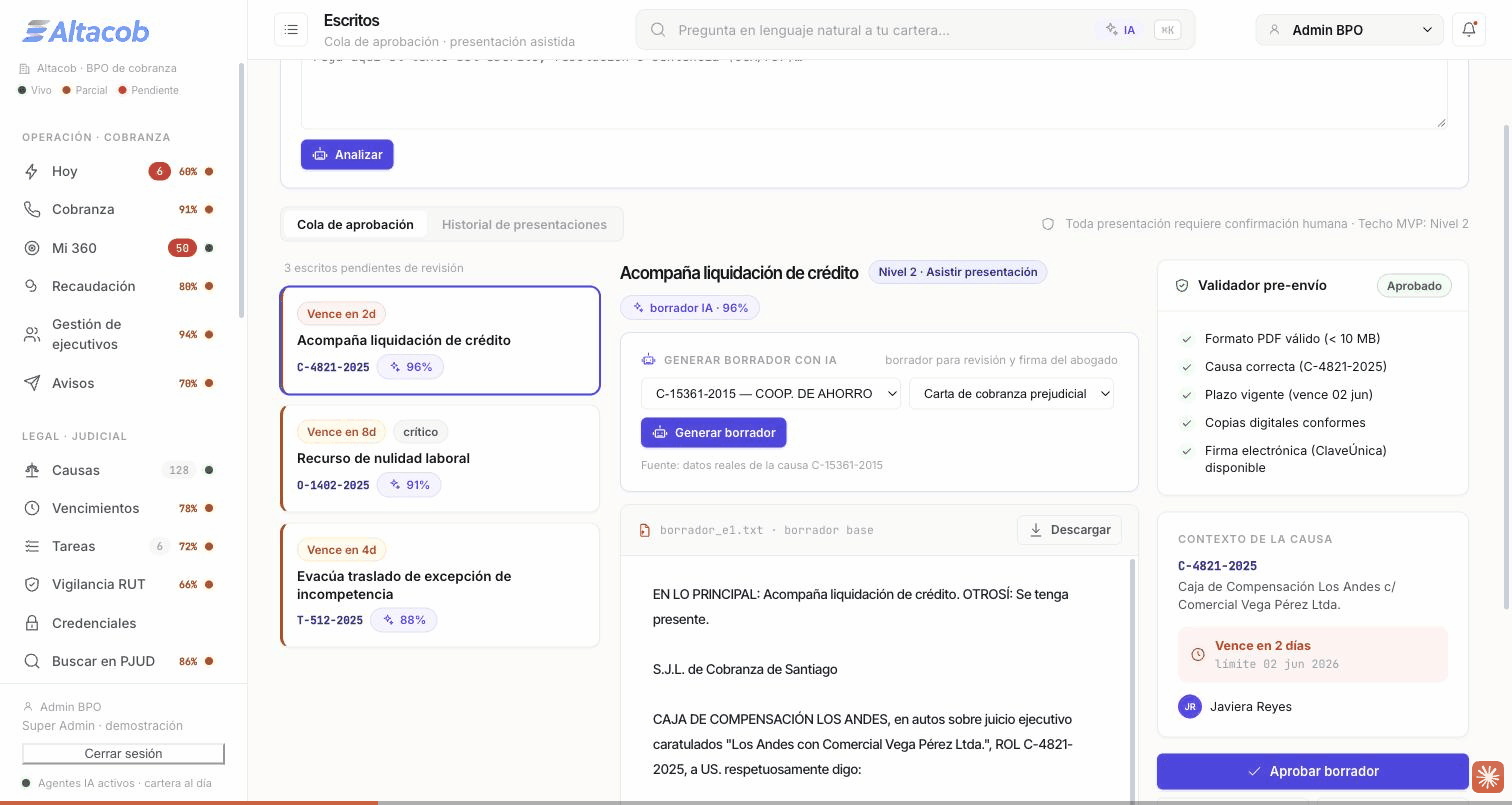
Task: Open the Carta de cobranza prejudicial dropdown
Action: tap(1012, 393)
